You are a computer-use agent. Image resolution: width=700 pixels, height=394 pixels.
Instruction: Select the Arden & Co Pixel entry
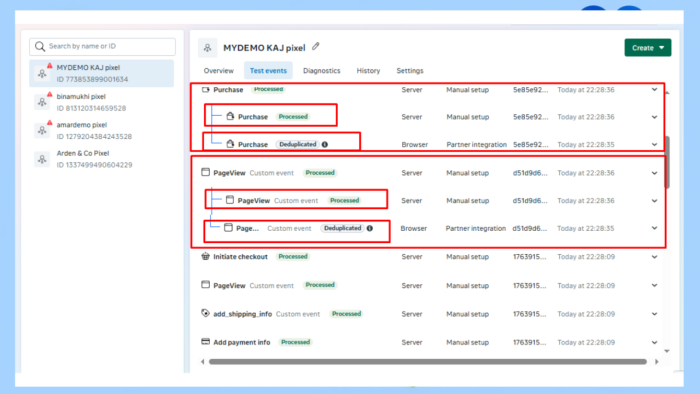(102, 159)
